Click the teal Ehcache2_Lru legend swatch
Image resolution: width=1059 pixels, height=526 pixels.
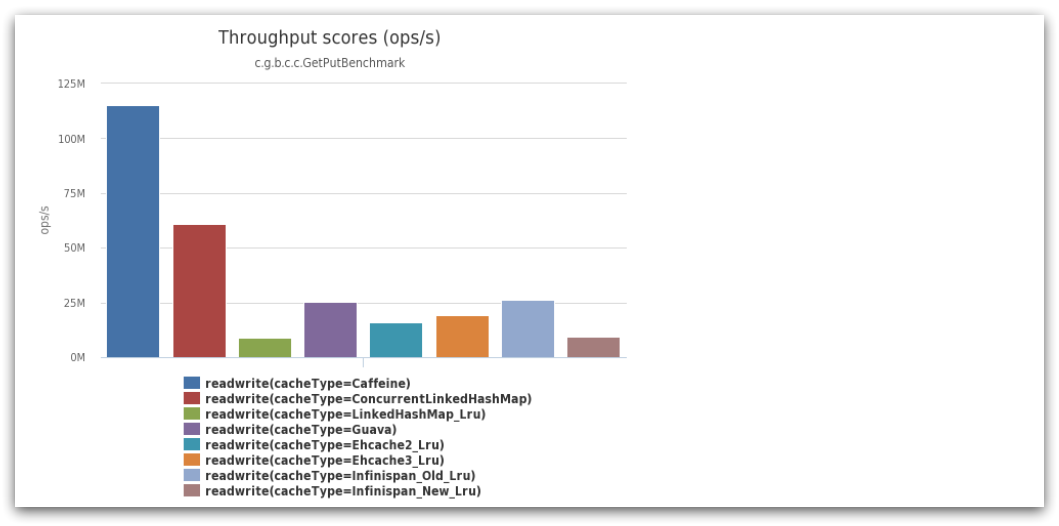click(x=192, y=445)
